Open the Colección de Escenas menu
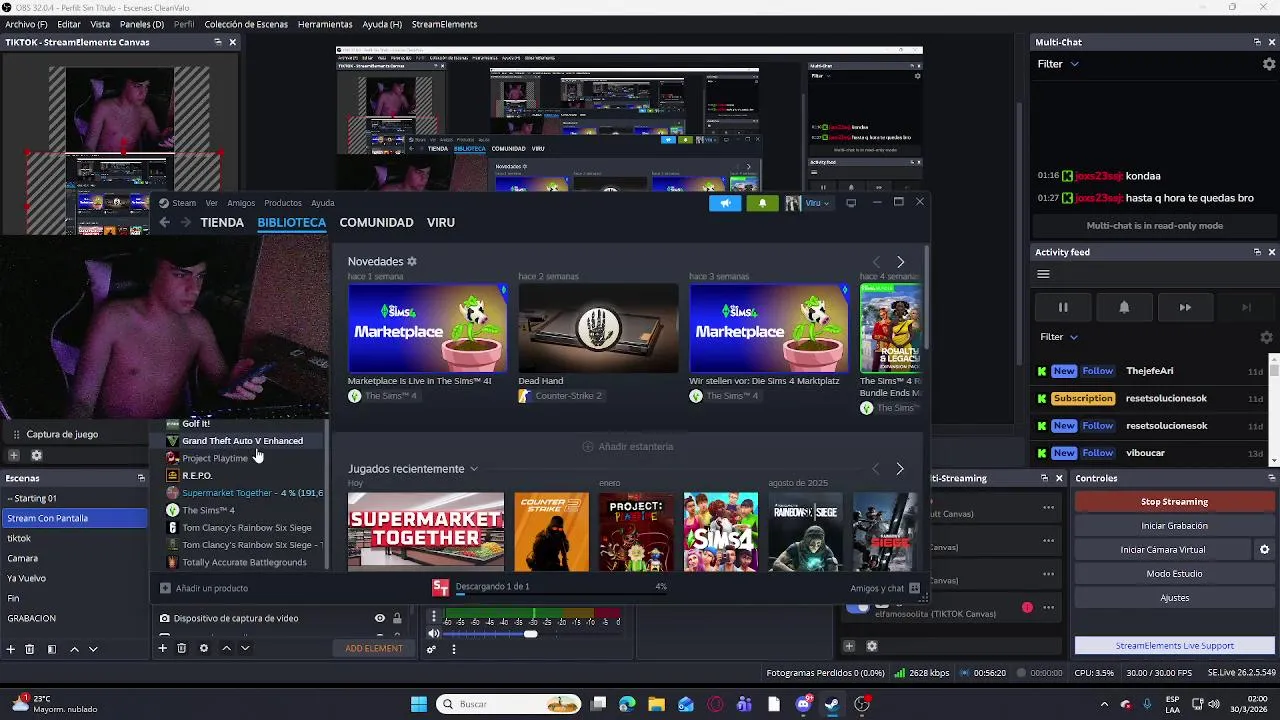 click(x=245, y=24)
